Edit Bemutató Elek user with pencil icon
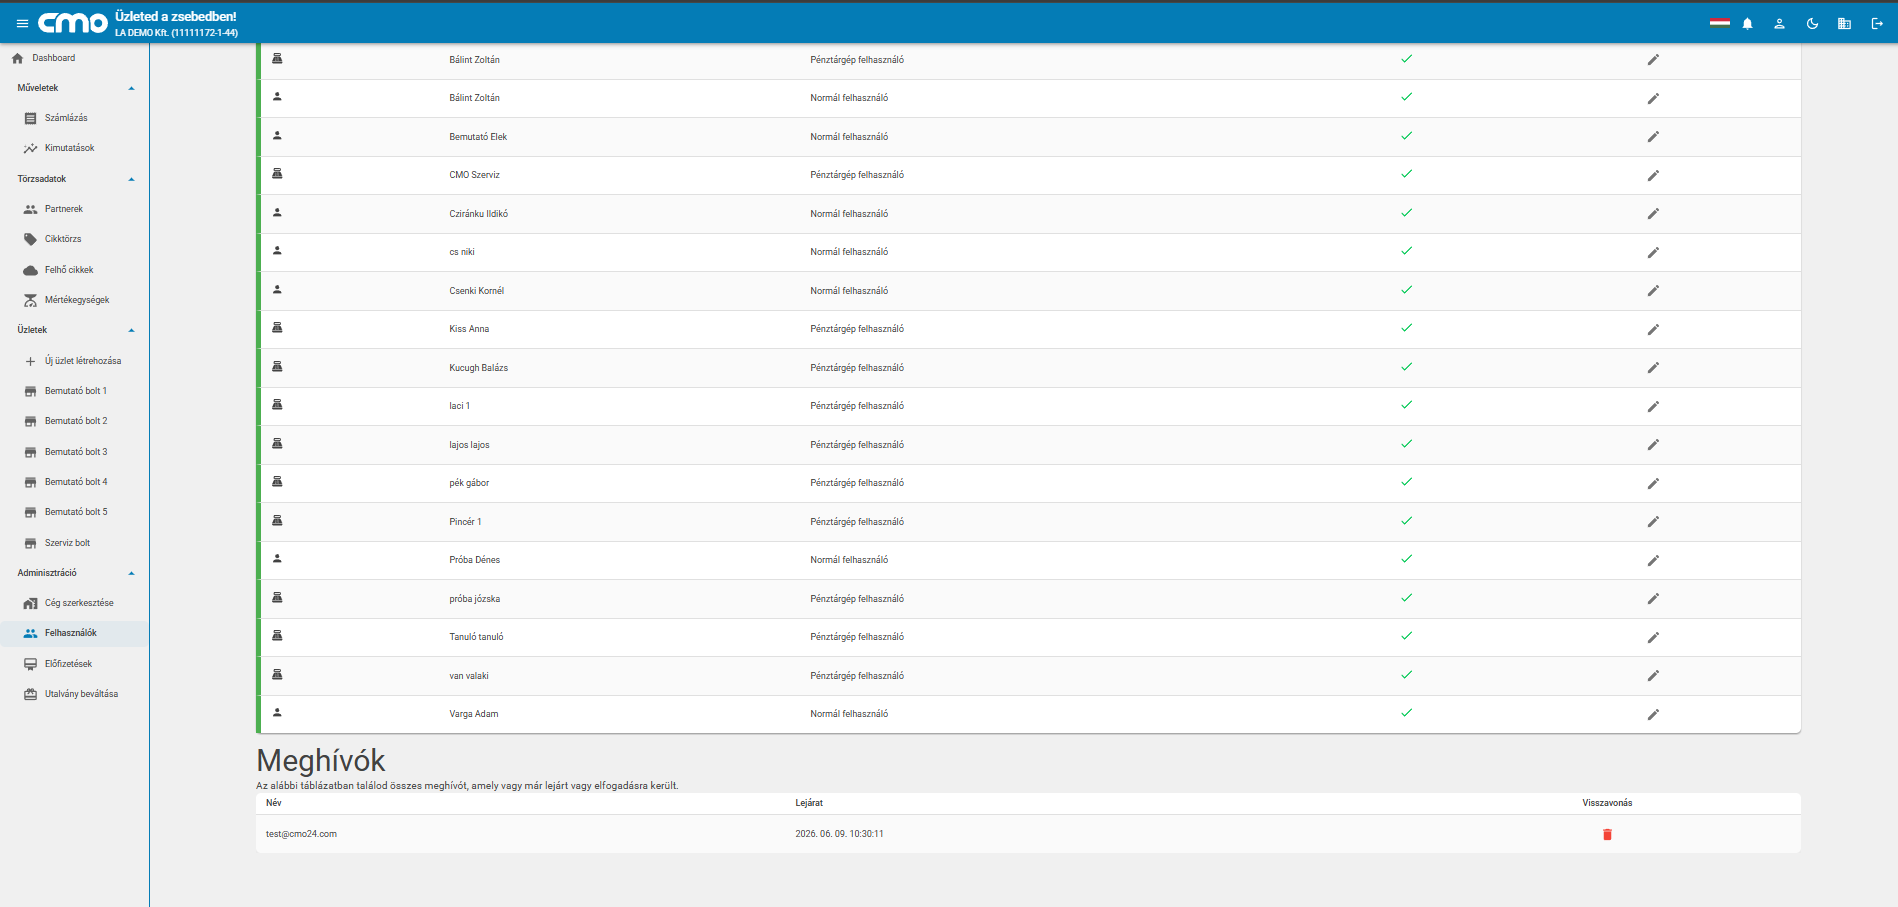This screenshot has width=1898, height=907. [x=1653, y=137]
